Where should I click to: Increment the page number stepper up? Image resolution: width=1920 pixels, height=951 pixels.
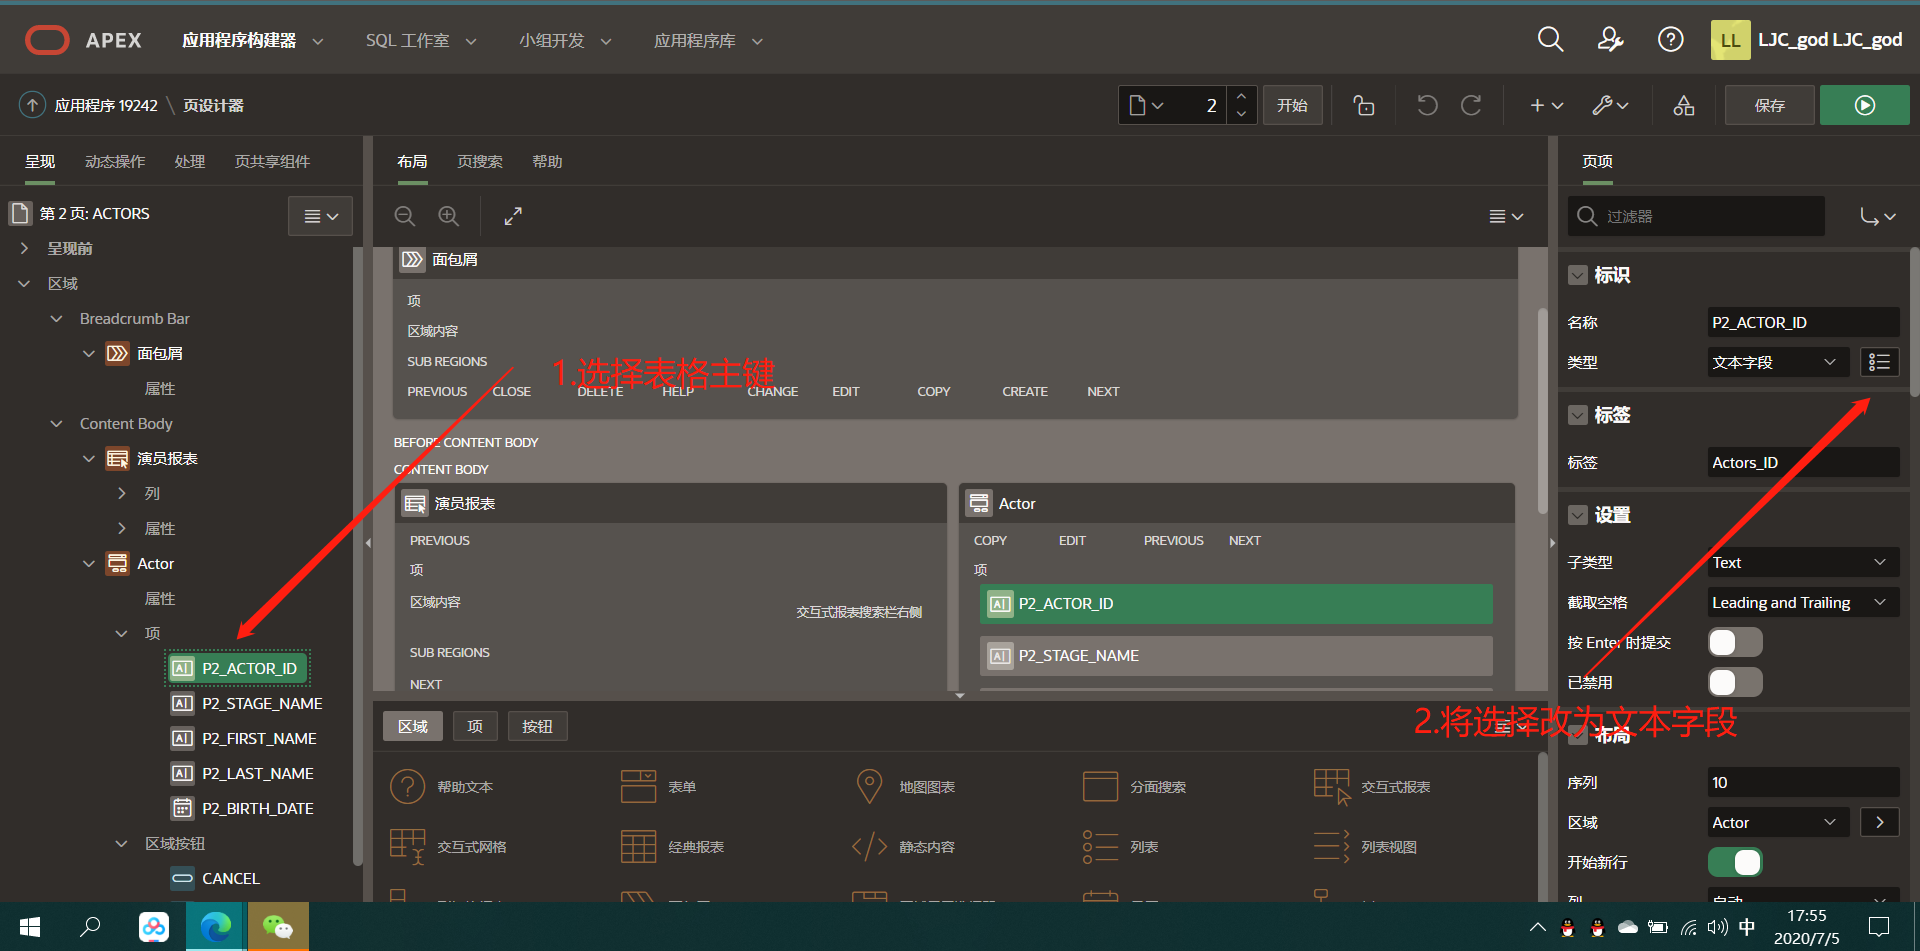click(1241, 96)
